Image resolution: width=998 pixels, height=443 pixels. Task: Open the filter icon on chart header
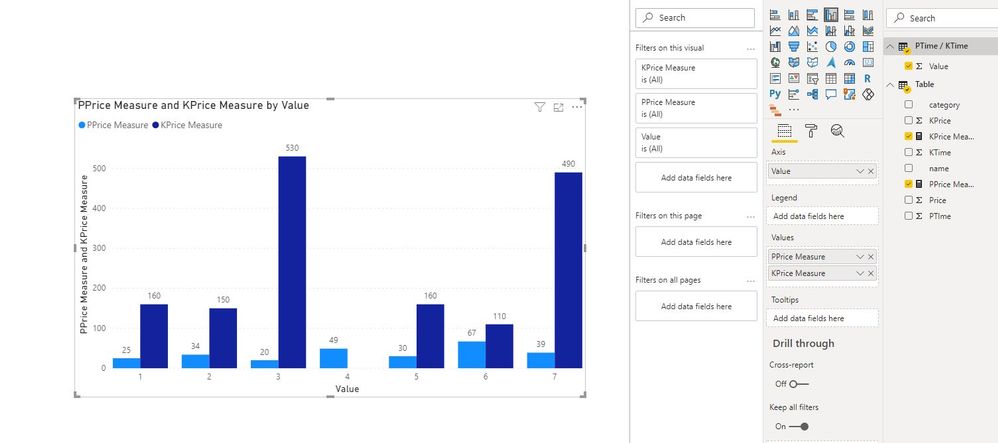click(x=540, y=108)
